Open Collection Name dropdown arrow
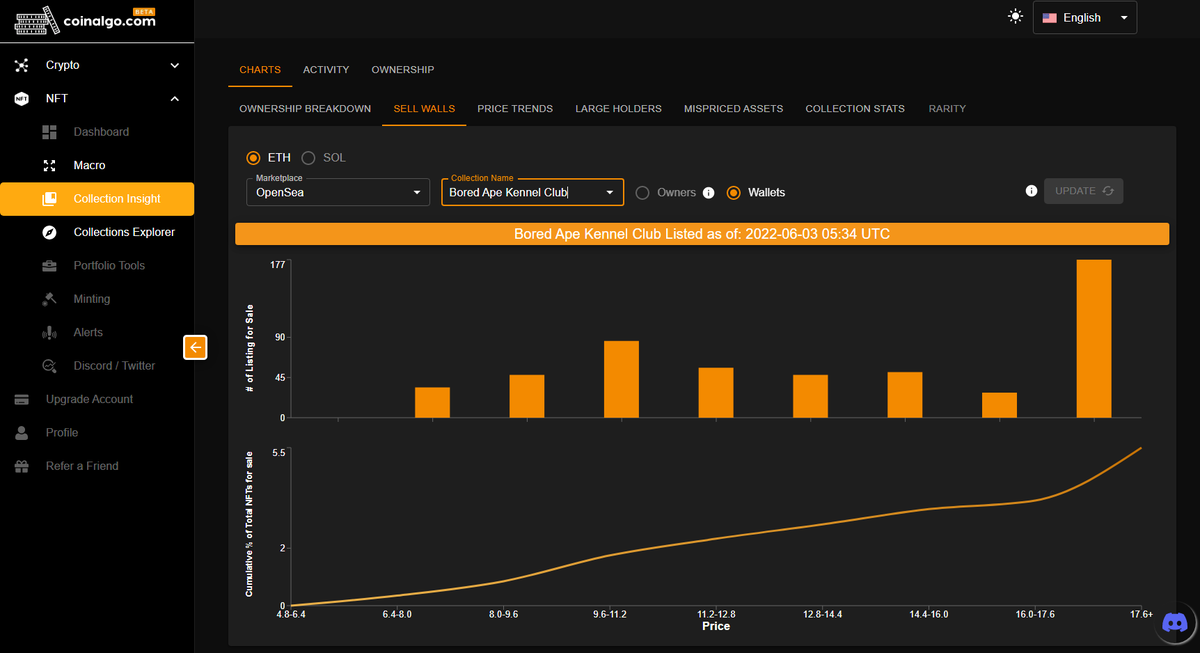 point(610,192)
